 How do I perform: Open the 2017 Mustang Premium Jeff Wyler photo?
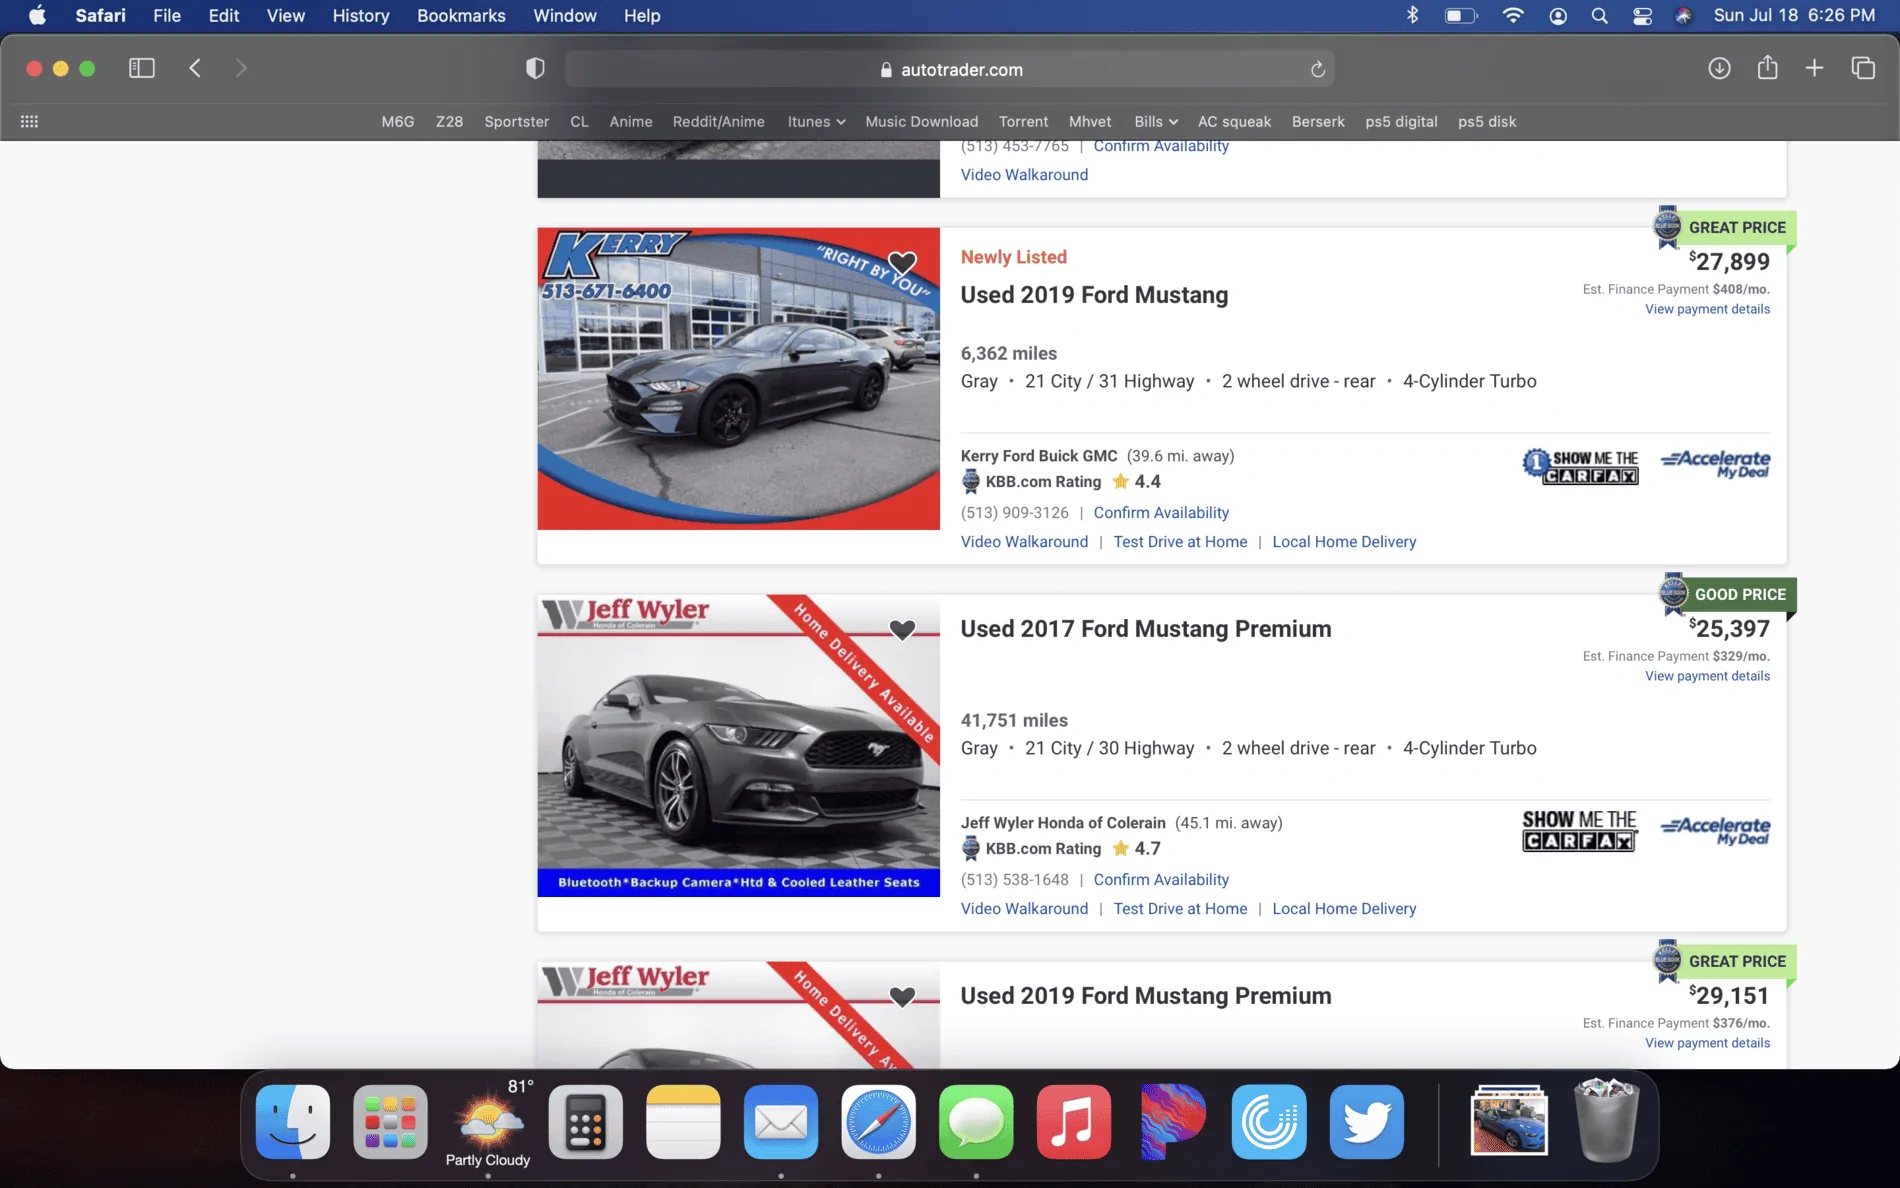738,746
